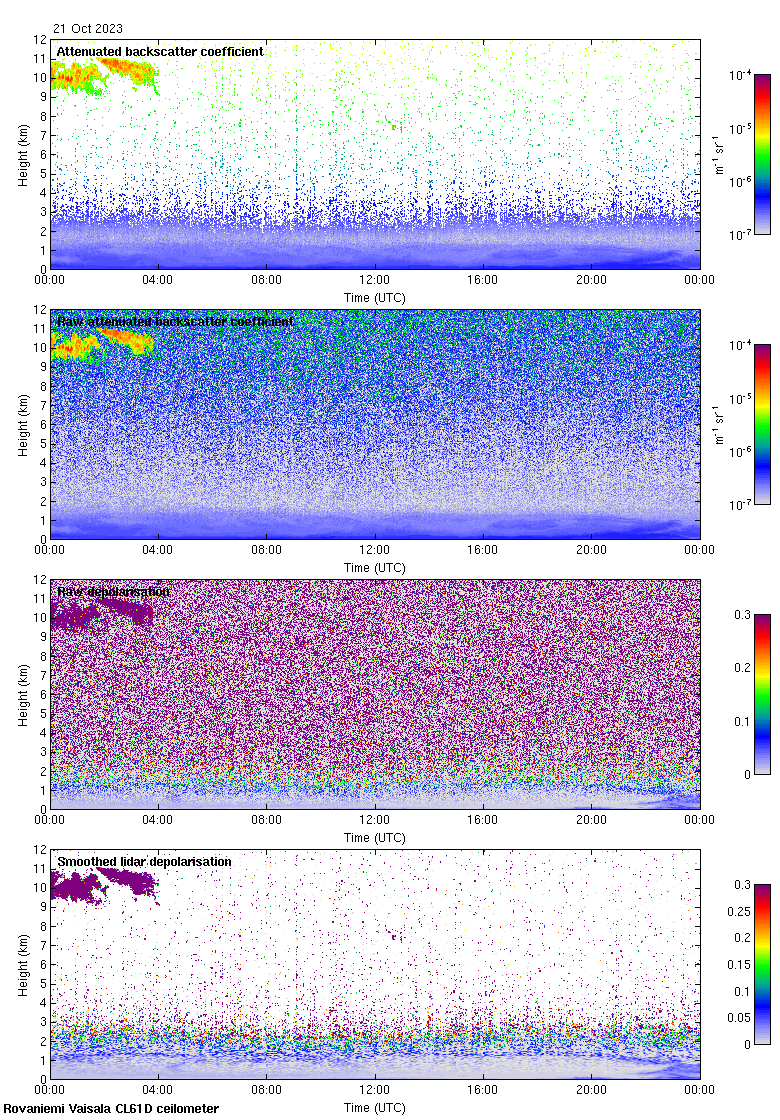Viewport: 780px width, 1120px height.
Task: Click 'Time (UTC)' label under the bottom plot
Action: coord(375,1108)
